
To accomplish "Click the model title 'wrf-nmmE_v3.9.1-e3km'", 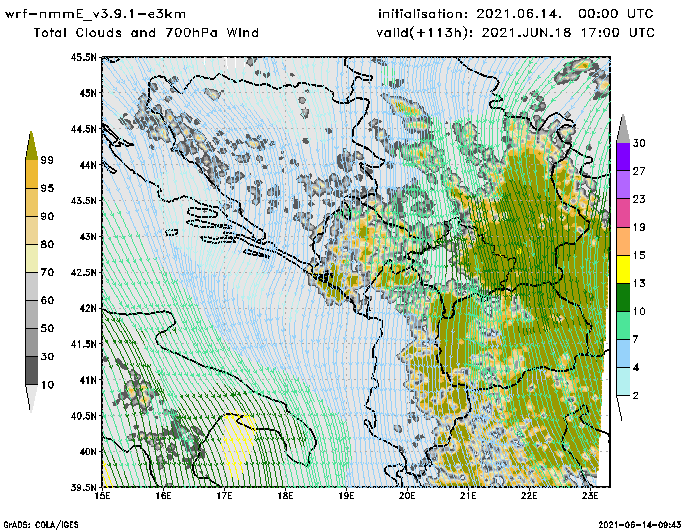I will (x=95, y=14).
